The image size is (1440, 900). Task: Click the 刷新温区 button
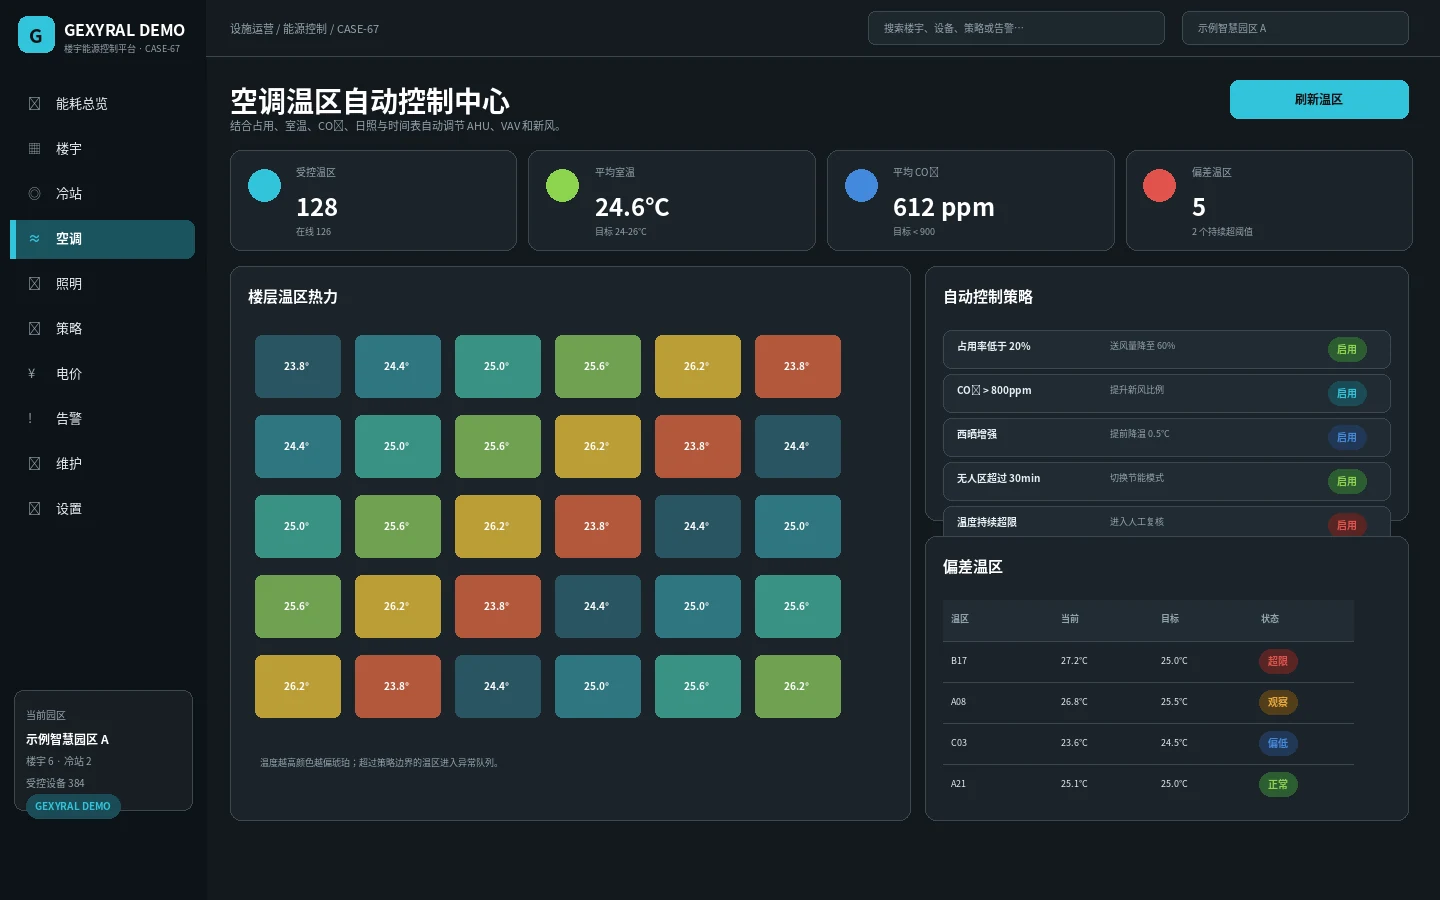[x=1319, y=99]
